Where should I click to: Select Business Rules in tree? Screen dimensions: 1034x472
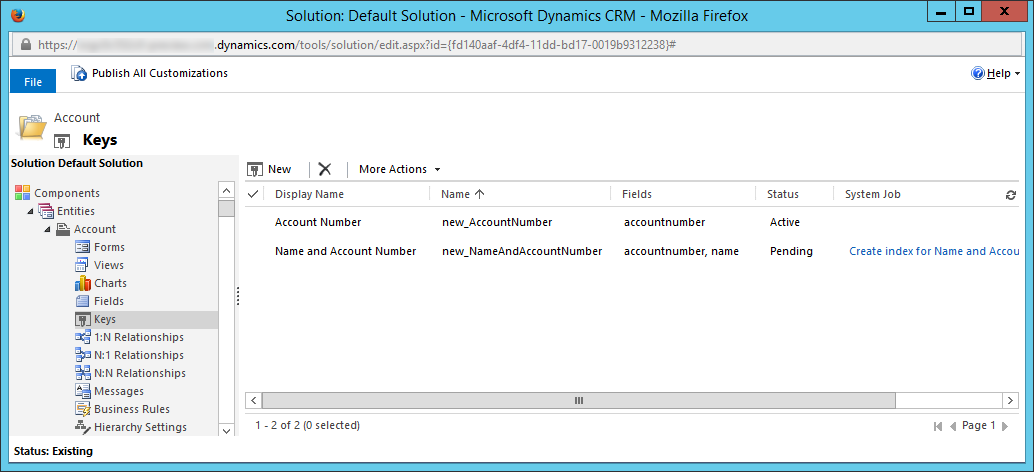click(x=132, y=409)
